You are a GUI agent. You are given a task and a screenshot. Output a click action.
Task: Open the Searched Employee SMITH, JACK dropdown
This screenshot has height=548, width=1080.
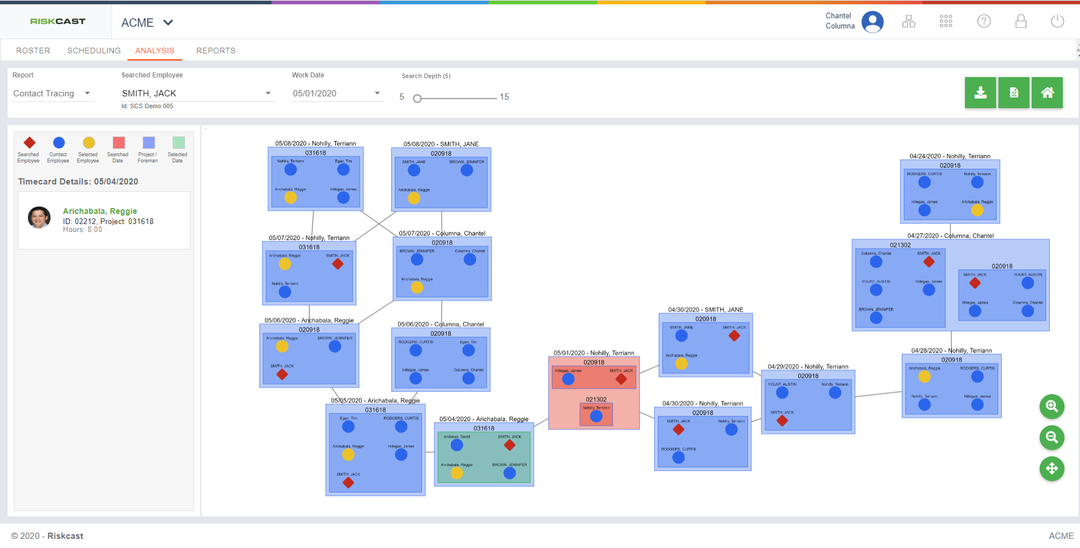(198, 94)
